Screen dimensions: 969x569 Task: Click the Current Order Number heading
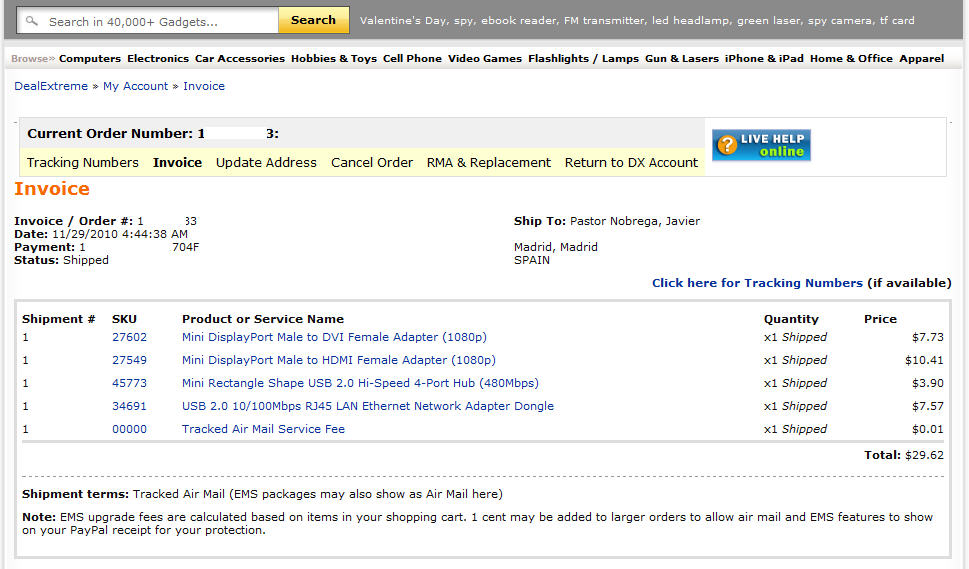(x=153, y=133)
